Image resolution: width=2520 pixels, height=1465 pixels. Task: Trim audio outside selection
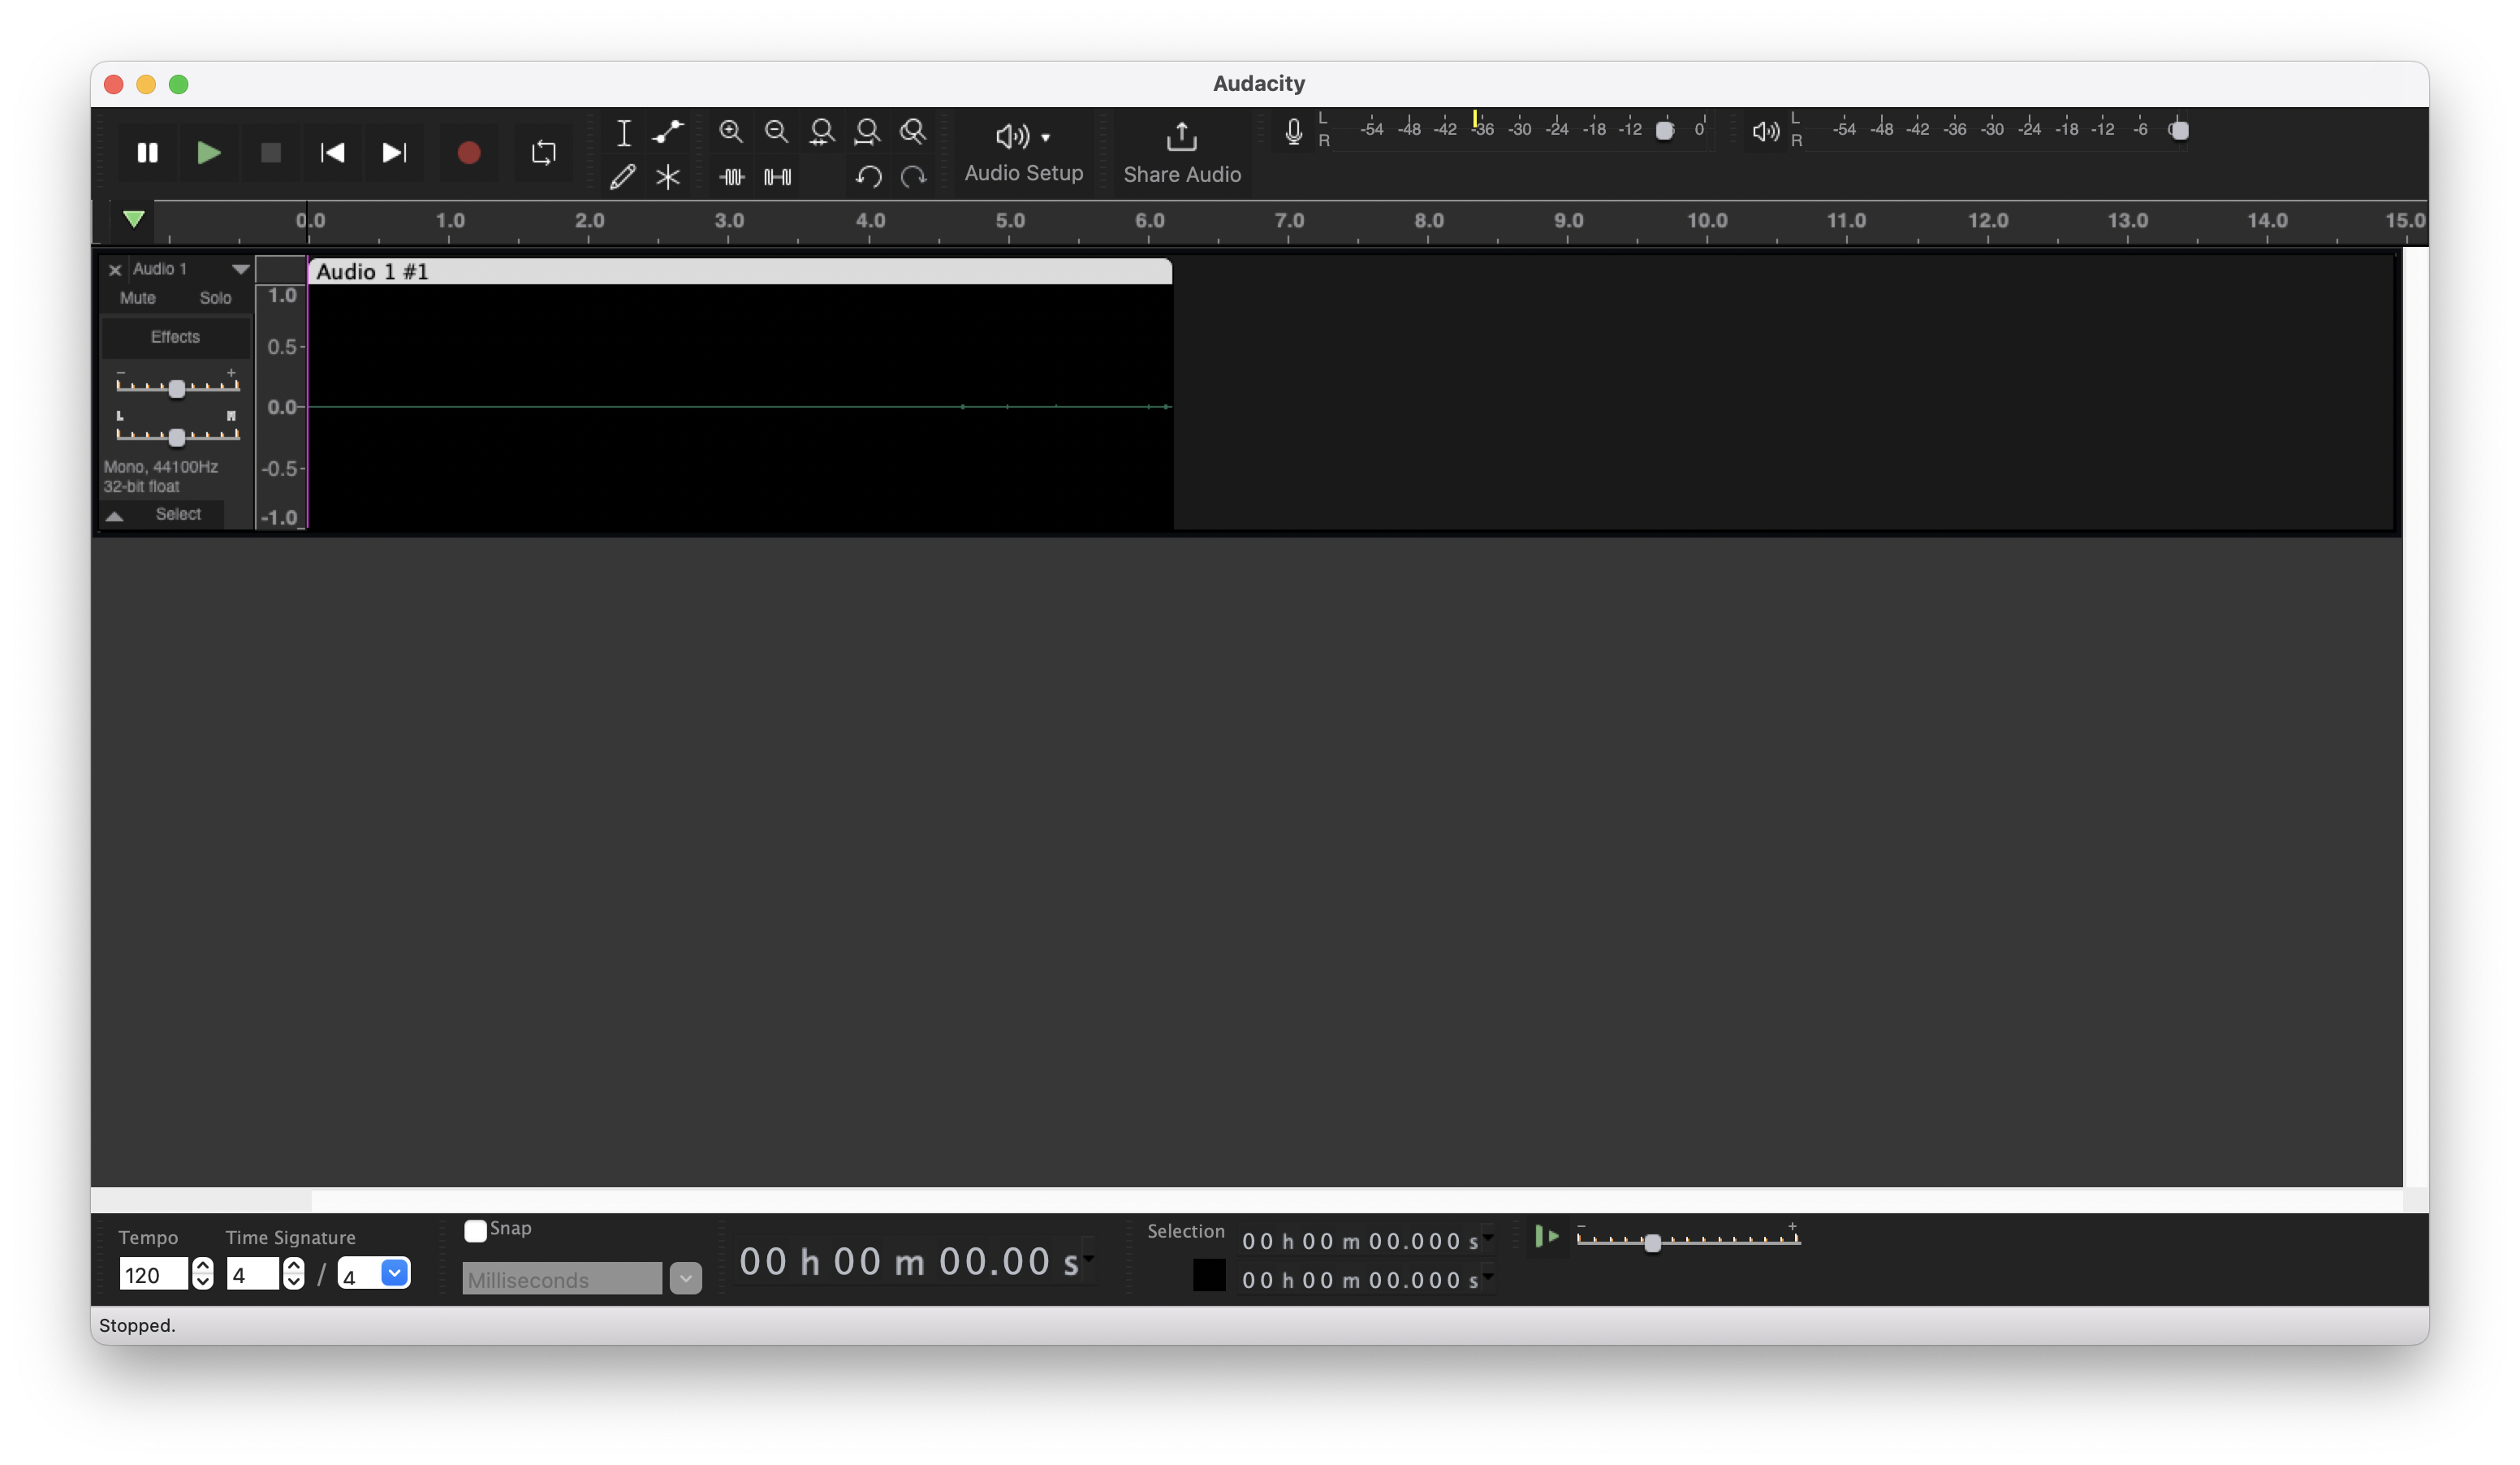coord(731,176)
